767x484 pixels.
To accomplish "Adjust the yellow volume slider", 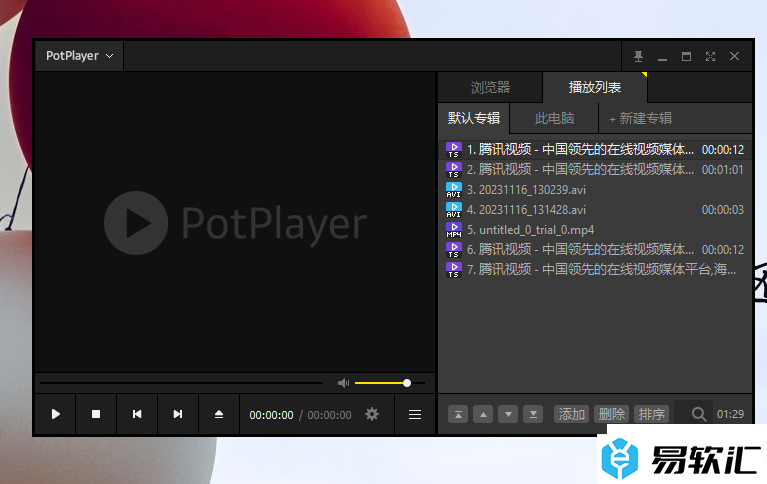I will 389,383.
